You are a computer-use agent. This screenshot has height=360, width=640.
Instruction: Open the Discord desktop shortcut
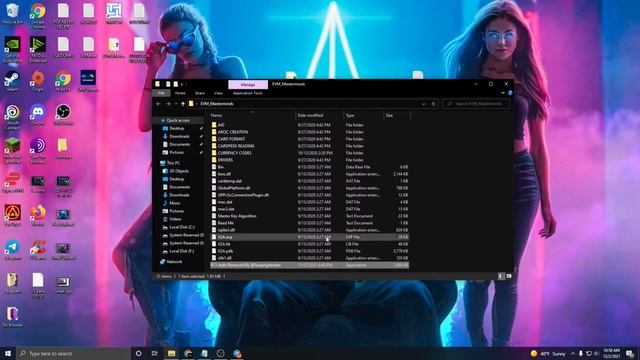click(38, 114)
